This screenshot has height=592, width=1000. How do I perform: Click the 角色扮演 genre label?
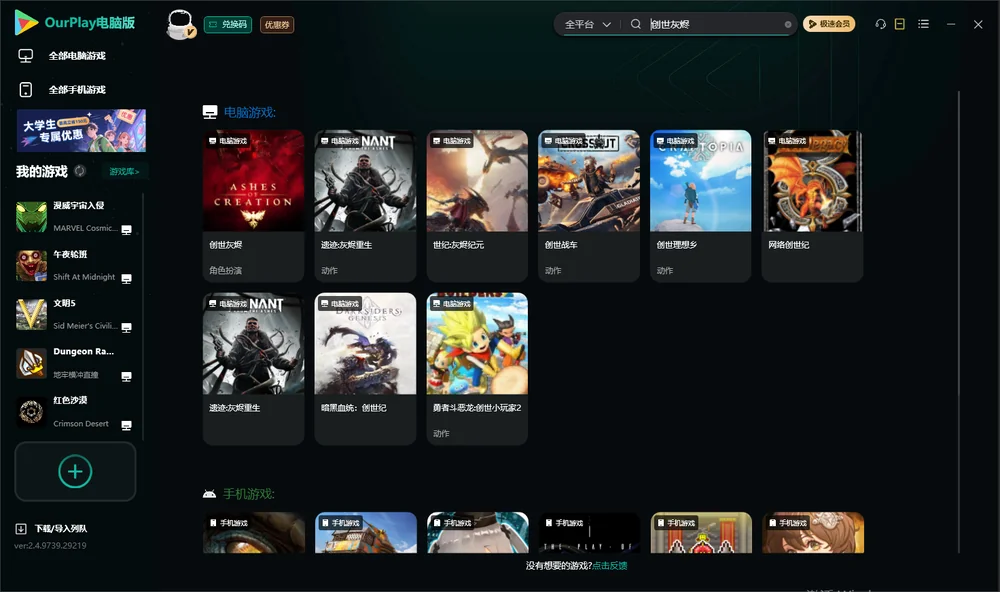click(225, 270)
